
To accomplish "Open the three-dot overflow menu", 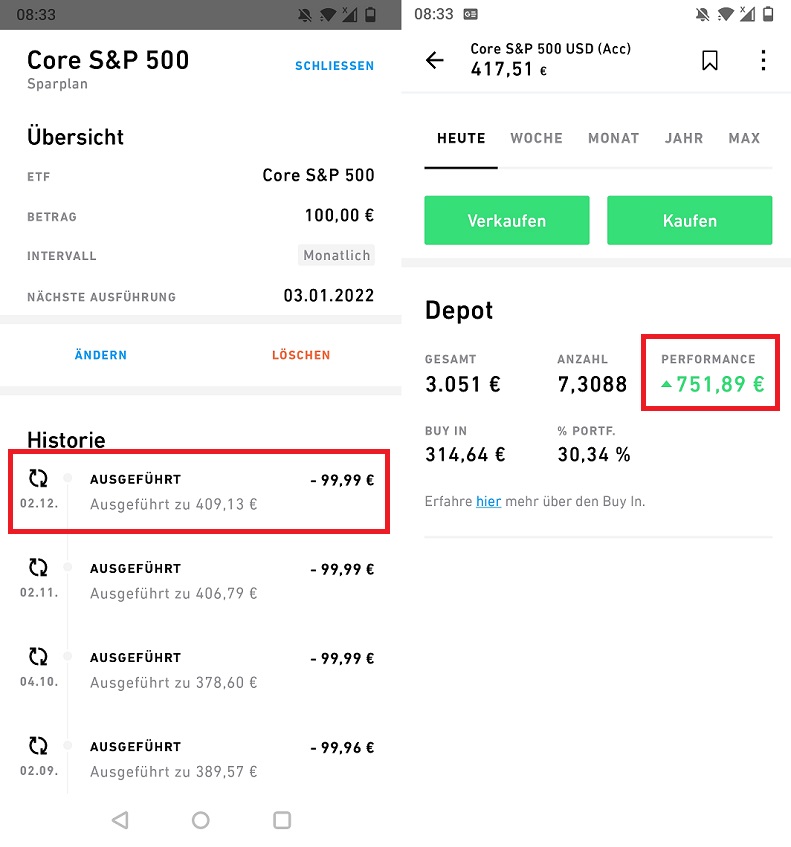I will point(763,60).
